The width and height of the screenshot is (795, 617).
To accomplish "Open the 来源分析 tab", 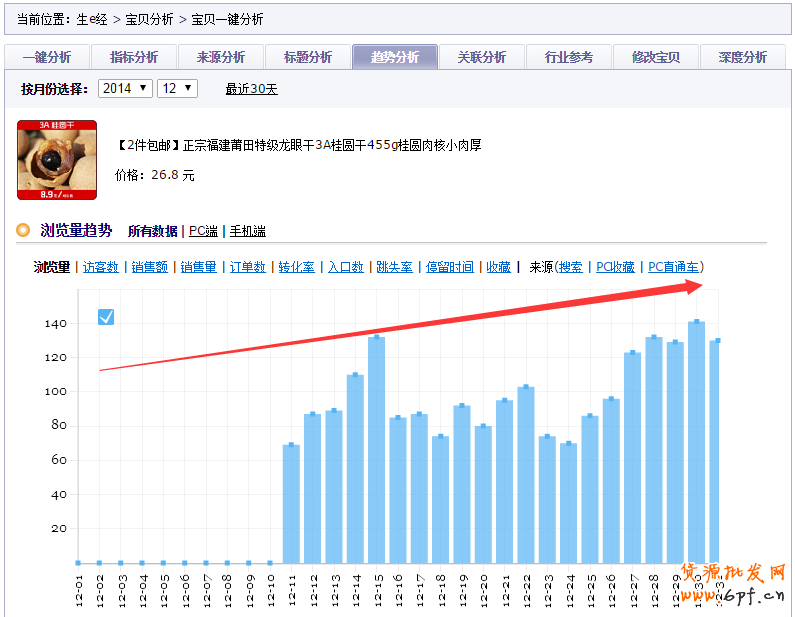I will coord(220,57).
